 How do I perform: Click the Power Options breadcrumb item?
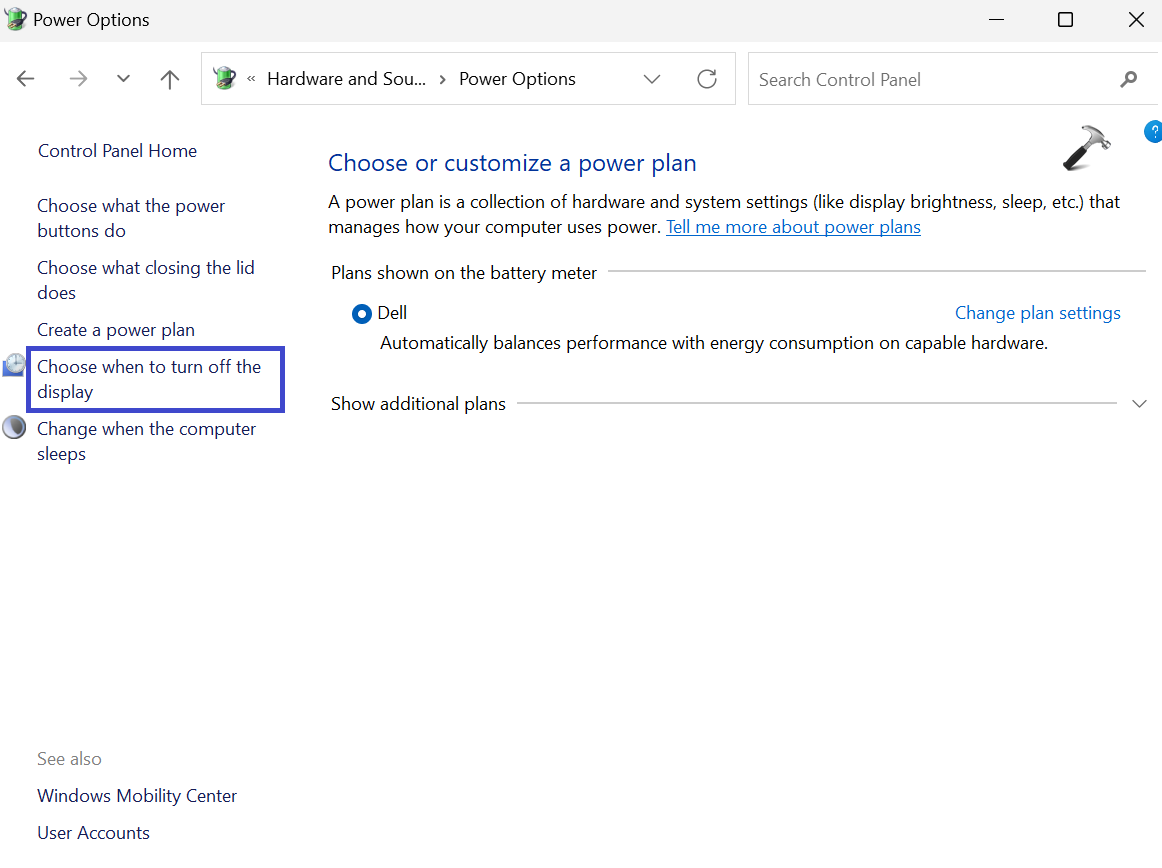pyautogui.click(x=517, y=79)
